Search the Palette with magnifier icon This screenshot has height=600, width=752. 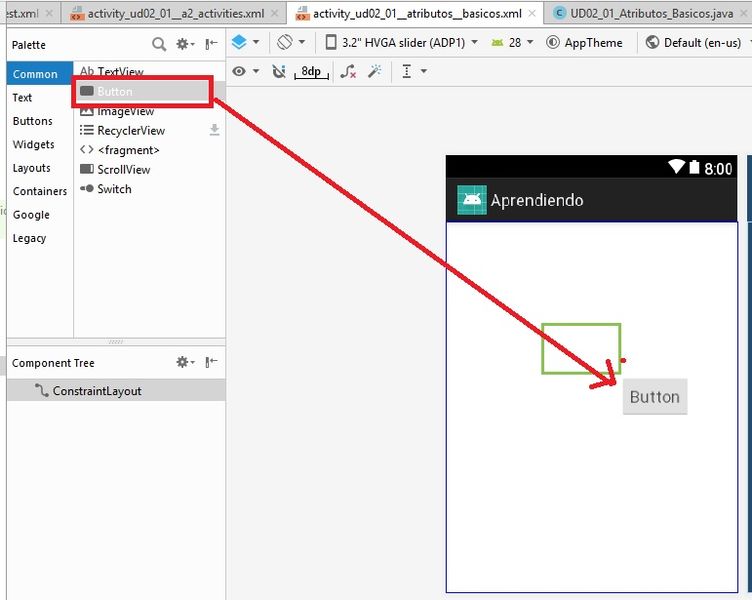[159, 44]
